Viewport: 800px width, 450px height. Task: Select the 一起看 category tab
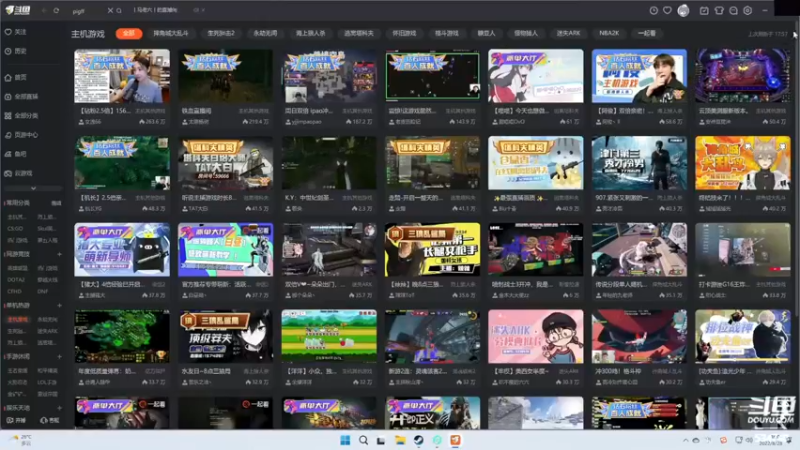646,33
